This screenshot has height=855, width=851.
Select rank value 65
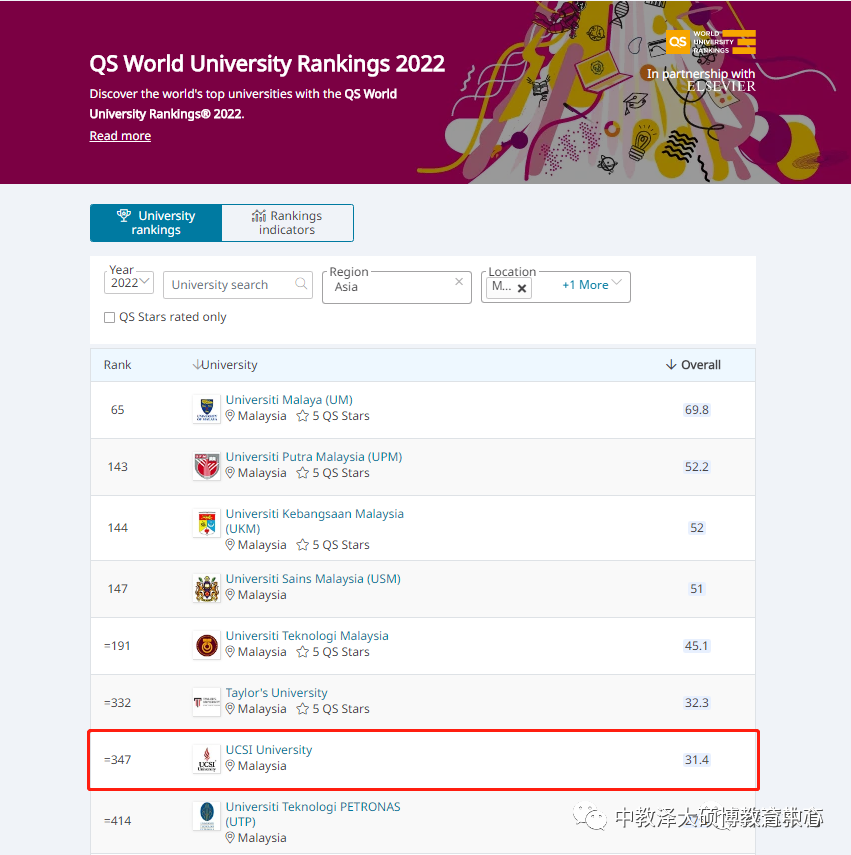pyautogui.click(x=117, y=410)
